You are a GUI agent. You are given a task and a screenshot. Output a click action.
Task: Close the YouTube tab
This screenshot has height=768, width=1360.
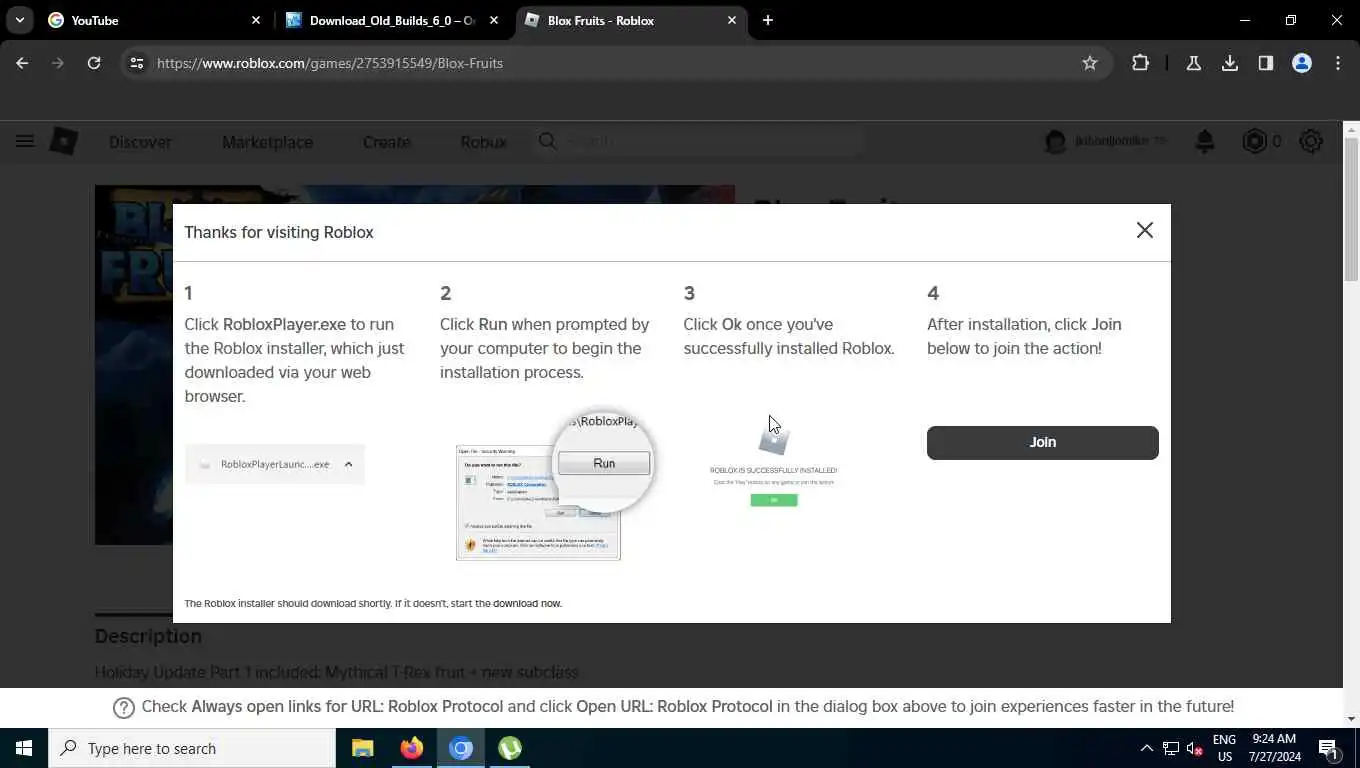pos(255,20)
